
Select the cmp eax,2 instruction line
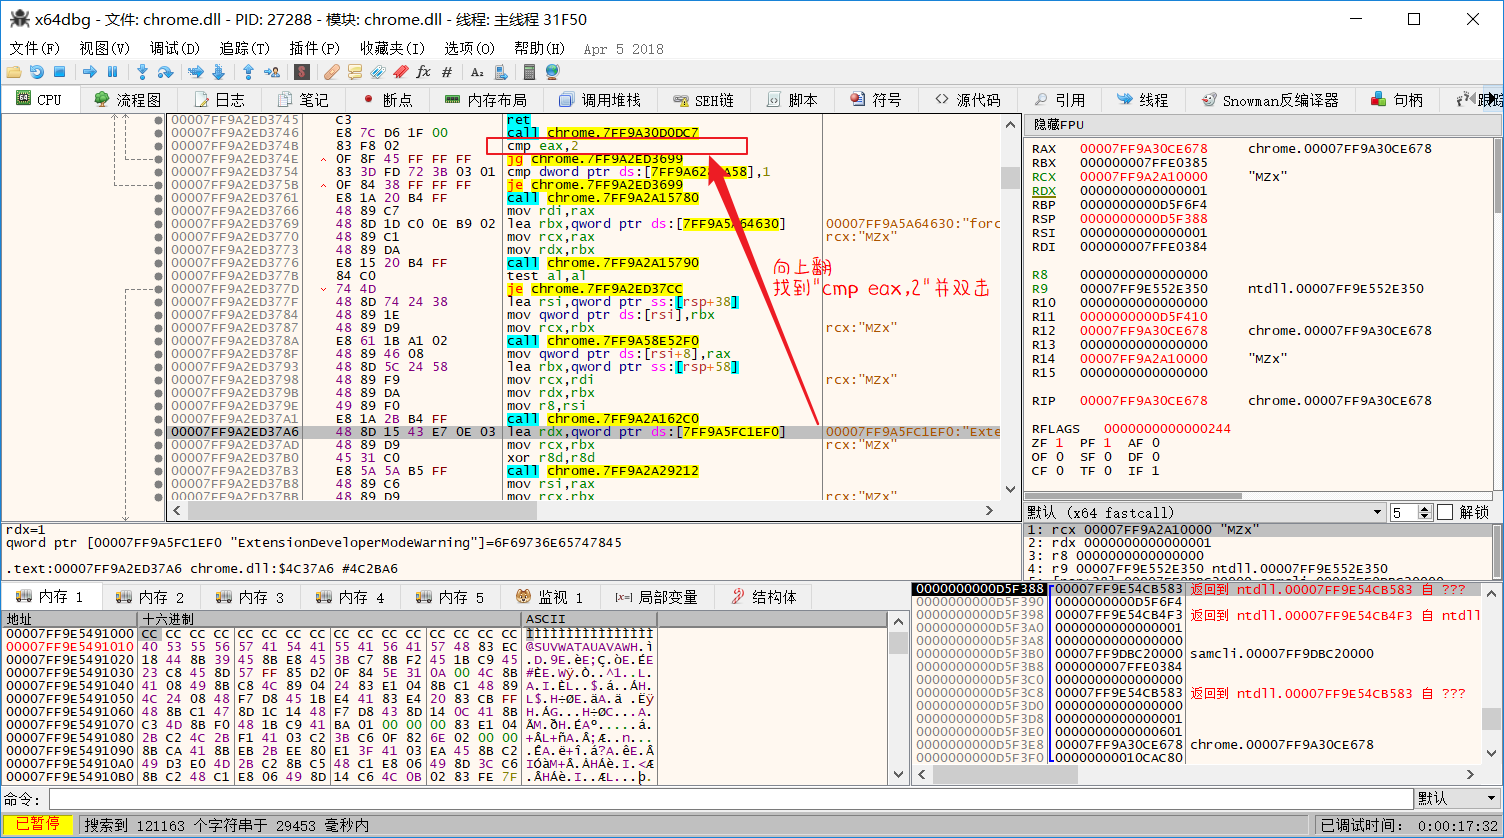pos(542,146)
